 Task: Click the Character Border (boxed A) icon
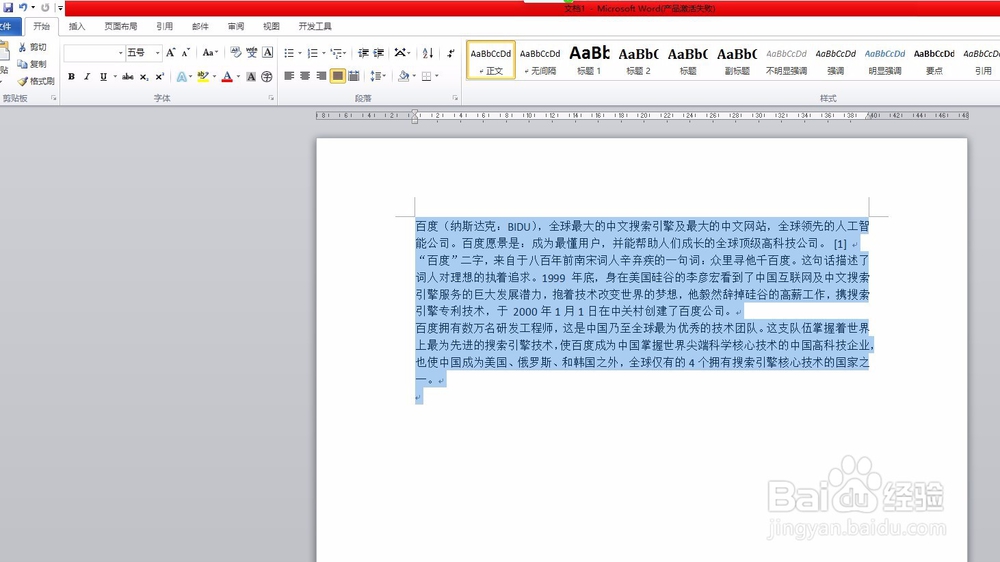pos(268,52)
